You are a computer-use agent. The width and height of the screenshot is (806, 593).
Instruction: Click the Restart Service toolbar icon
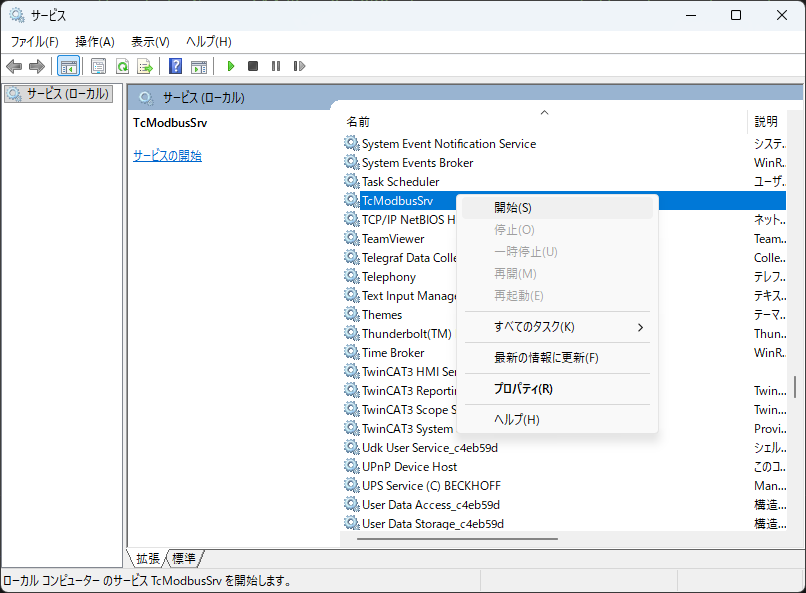(299, 66)
